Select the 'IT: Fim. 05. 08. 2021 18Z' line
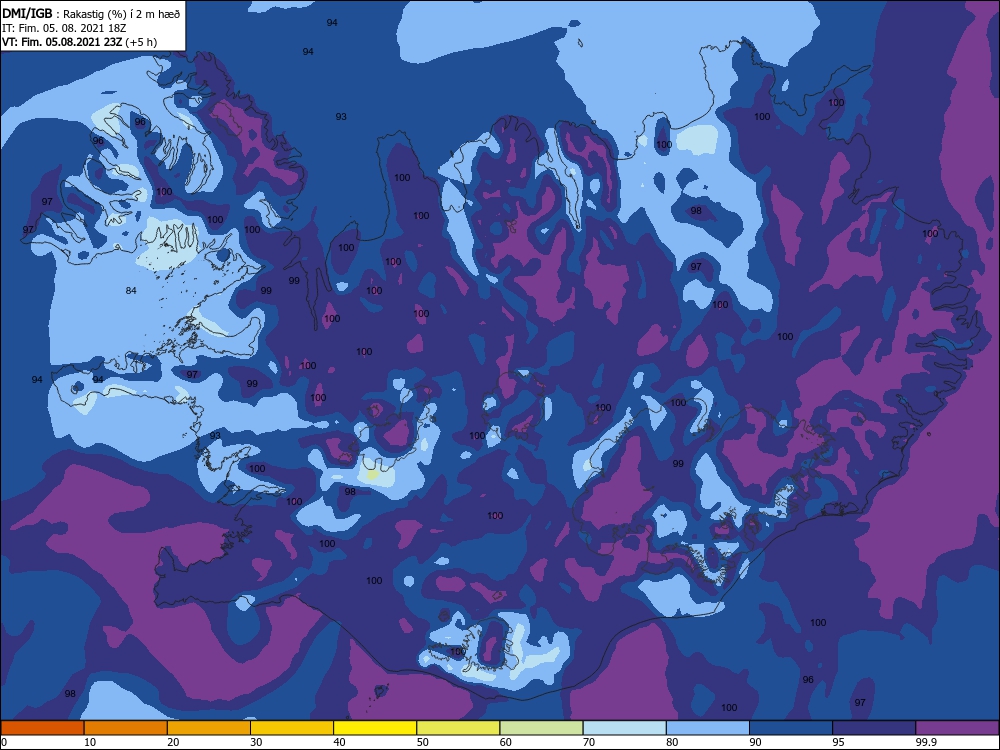The image size is (1000, 750). point(64,28)
